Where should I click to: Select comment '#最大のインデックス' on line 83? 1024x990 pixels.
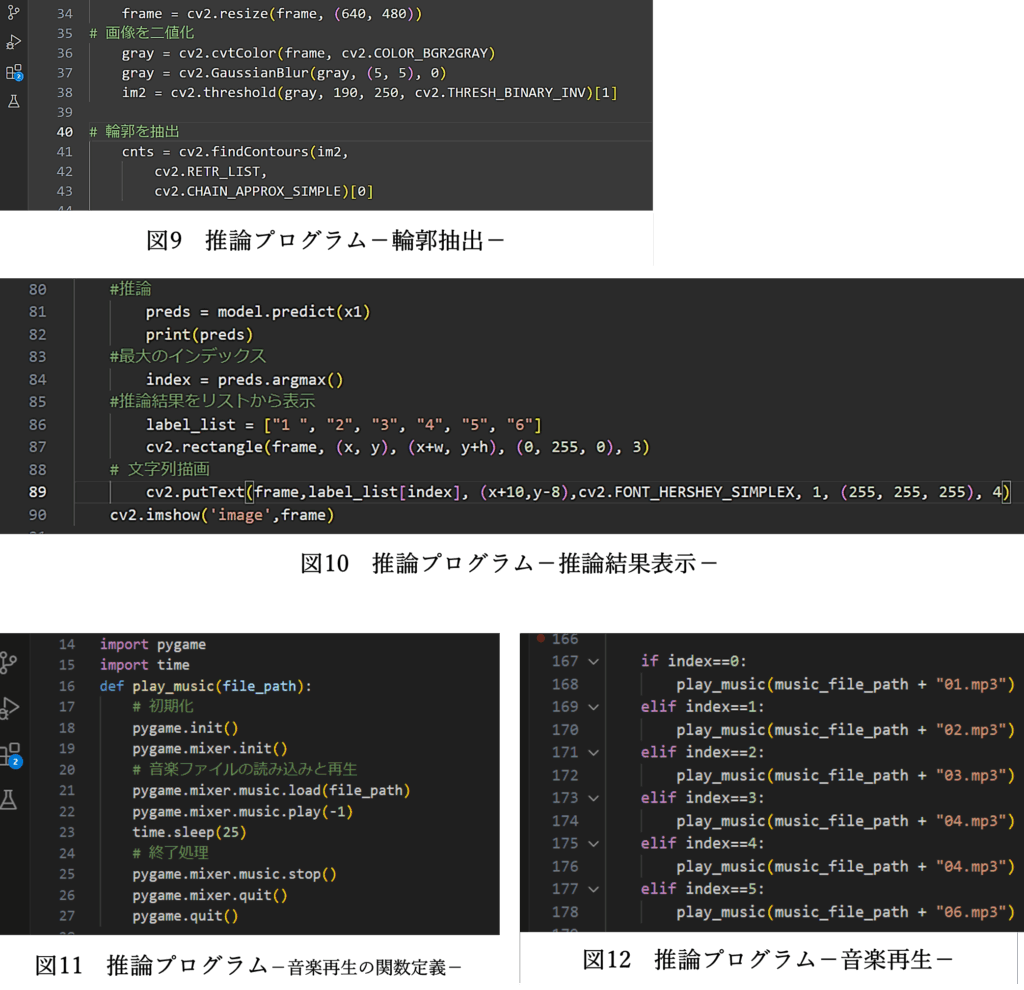(x=188, y=357)
